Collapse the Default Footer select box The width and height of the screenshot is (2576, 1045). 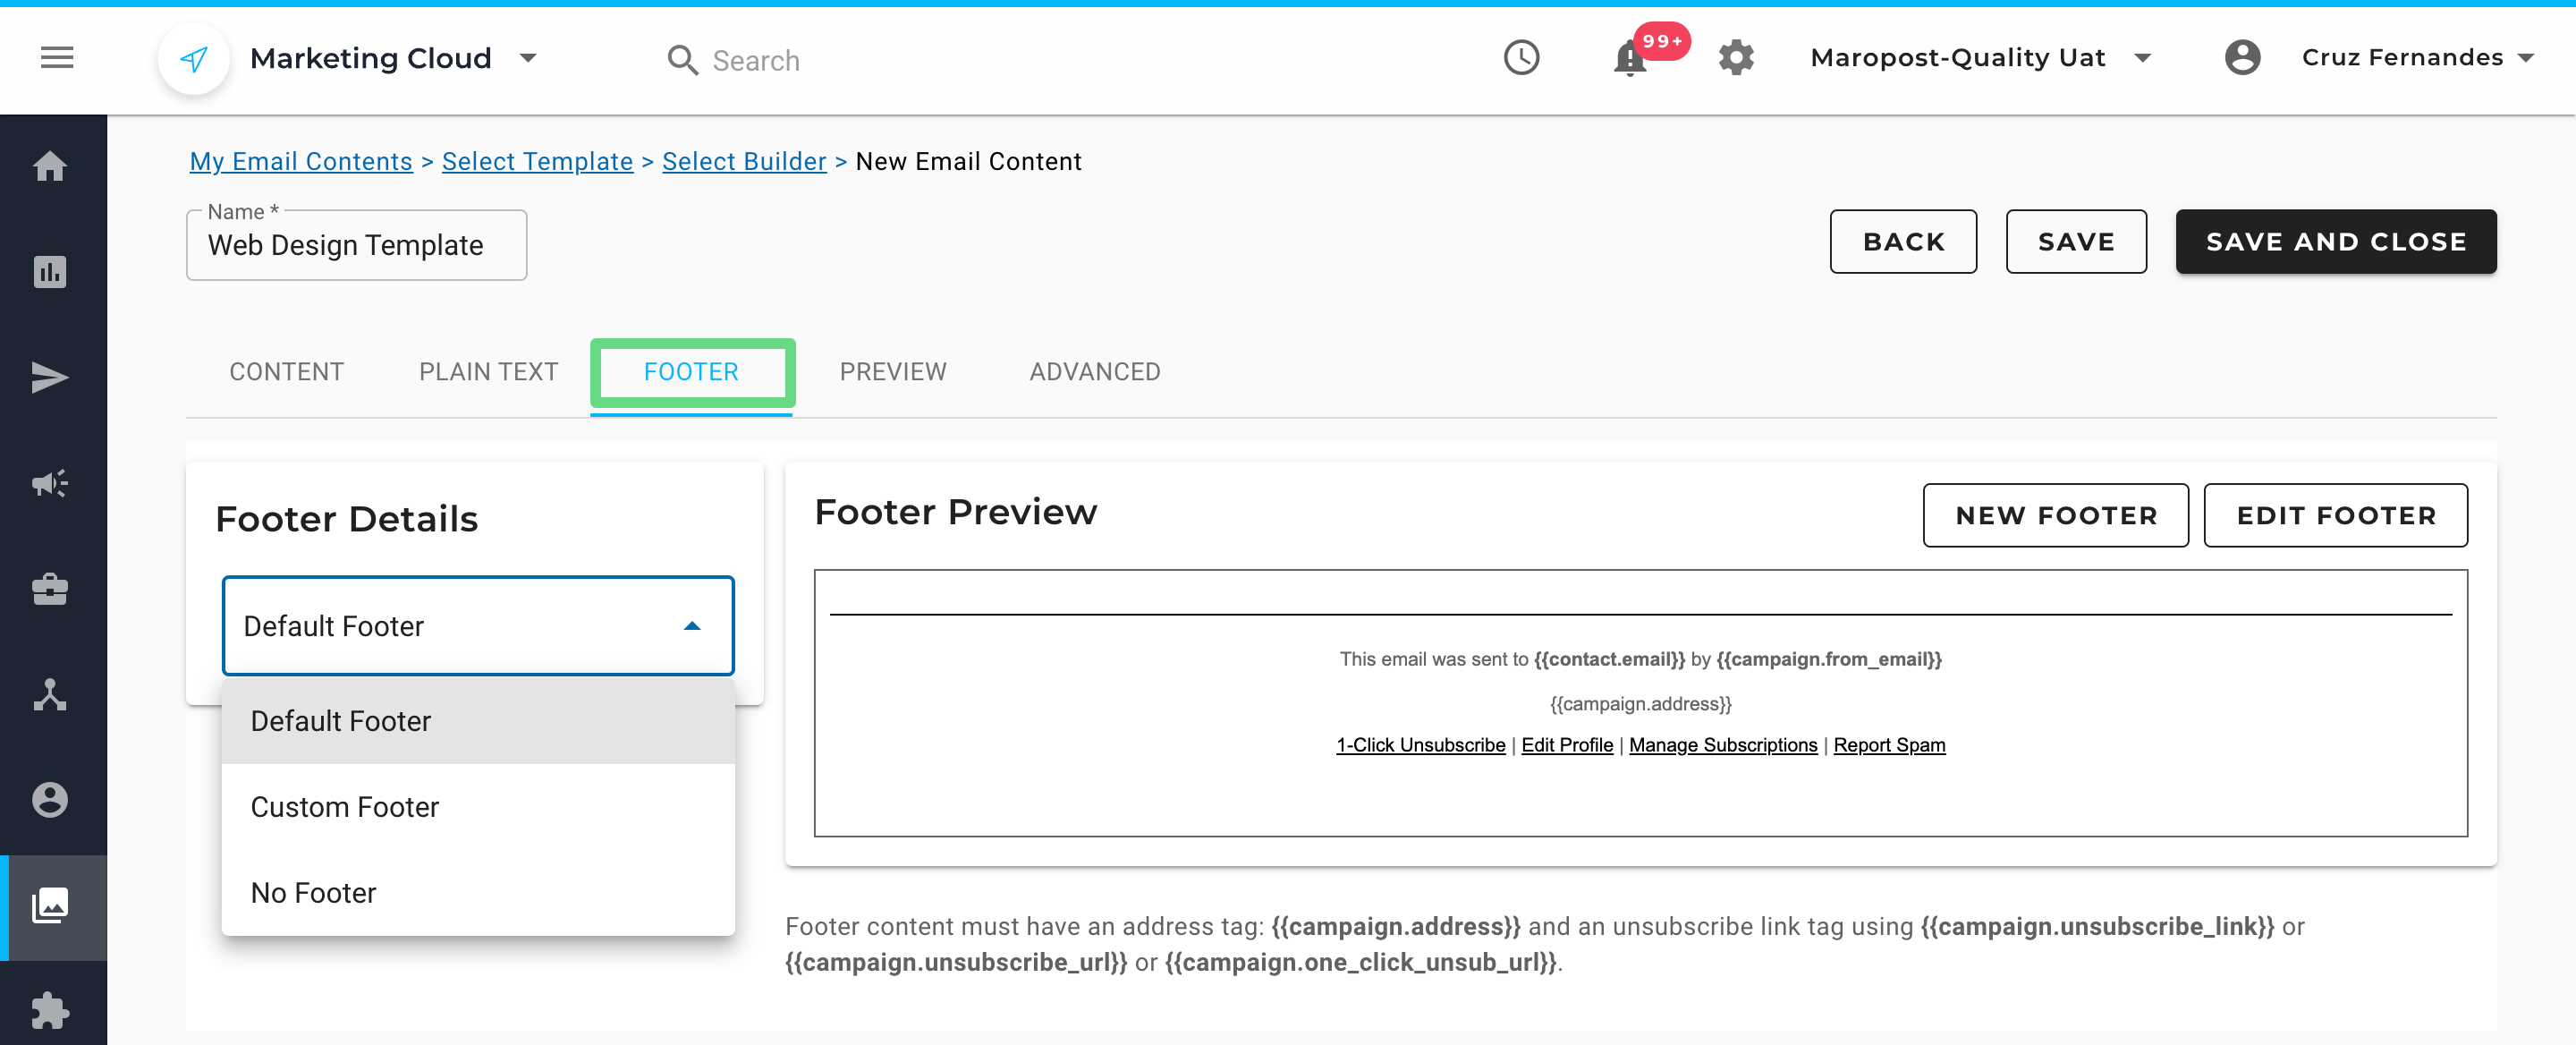pyautogui.click(x=478, y=626)
